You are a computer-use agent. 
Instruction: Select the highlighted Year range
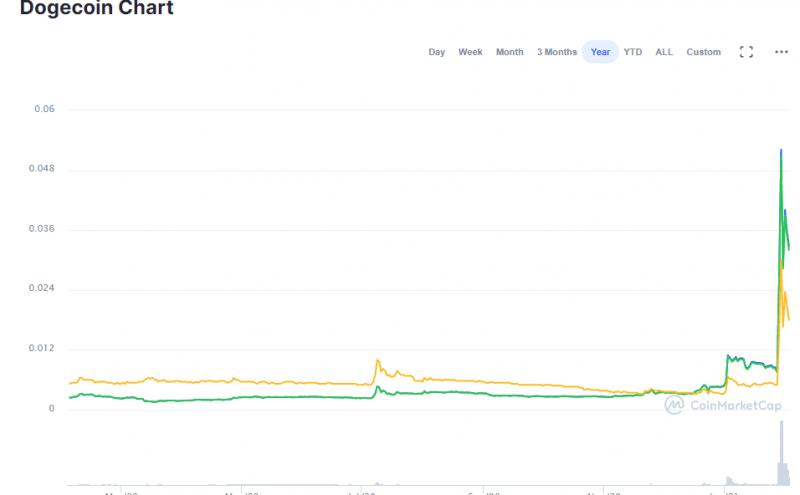[600, 52]
